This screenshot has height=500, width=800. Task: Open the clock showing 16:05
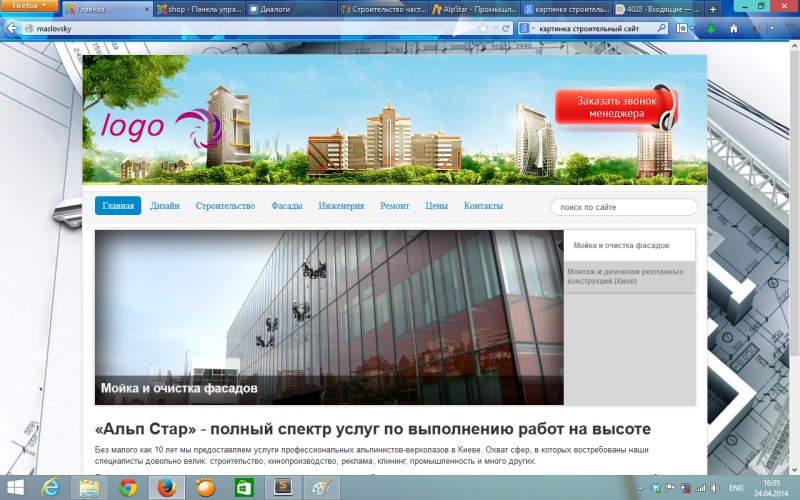tap(771, 488)
